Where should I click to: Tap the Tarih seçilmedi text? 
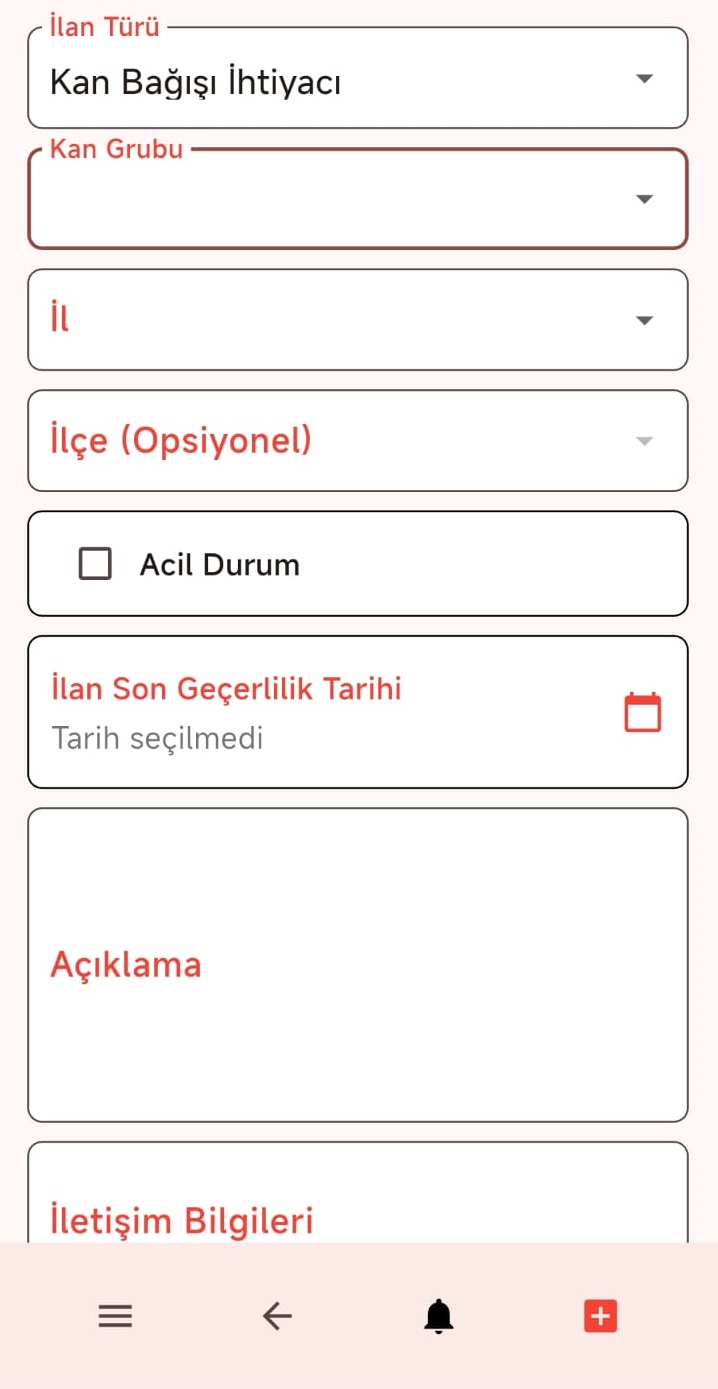click(x=157, y=739)
